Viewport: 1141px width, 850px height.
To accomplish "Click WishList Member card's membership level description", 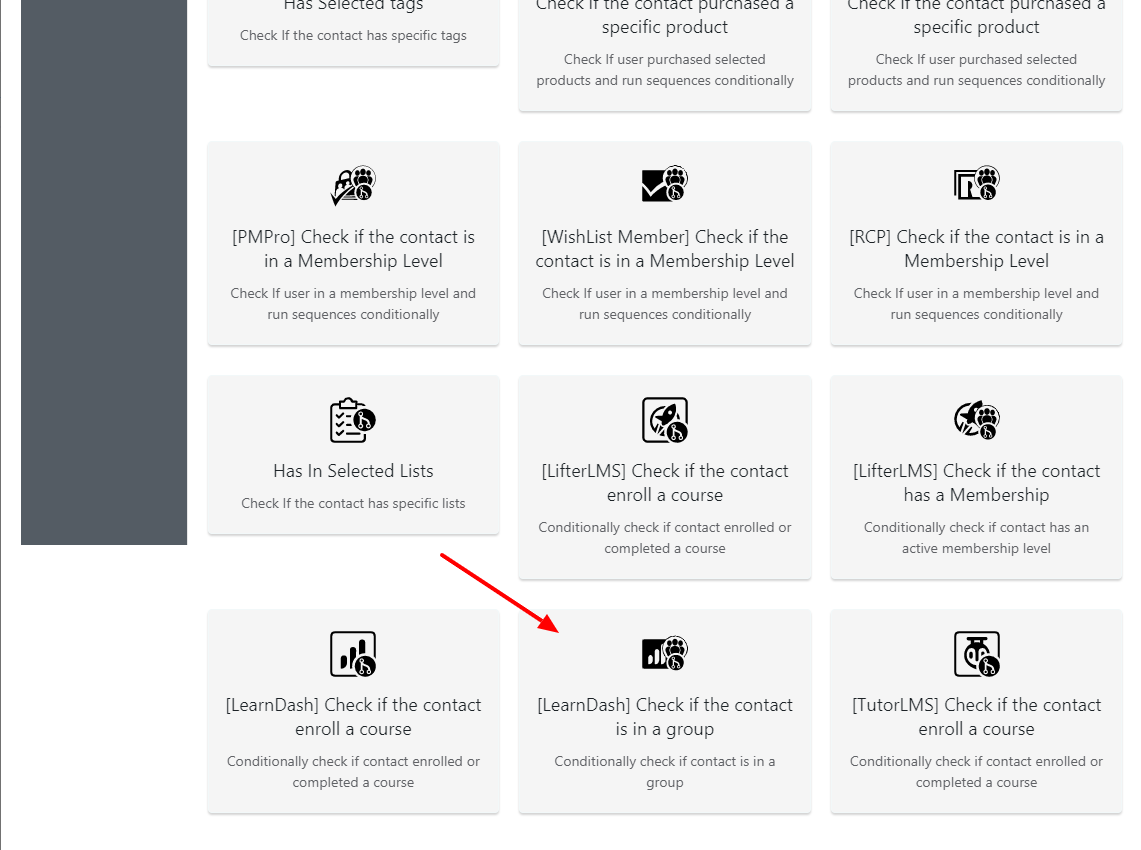I will click(664, 303).
